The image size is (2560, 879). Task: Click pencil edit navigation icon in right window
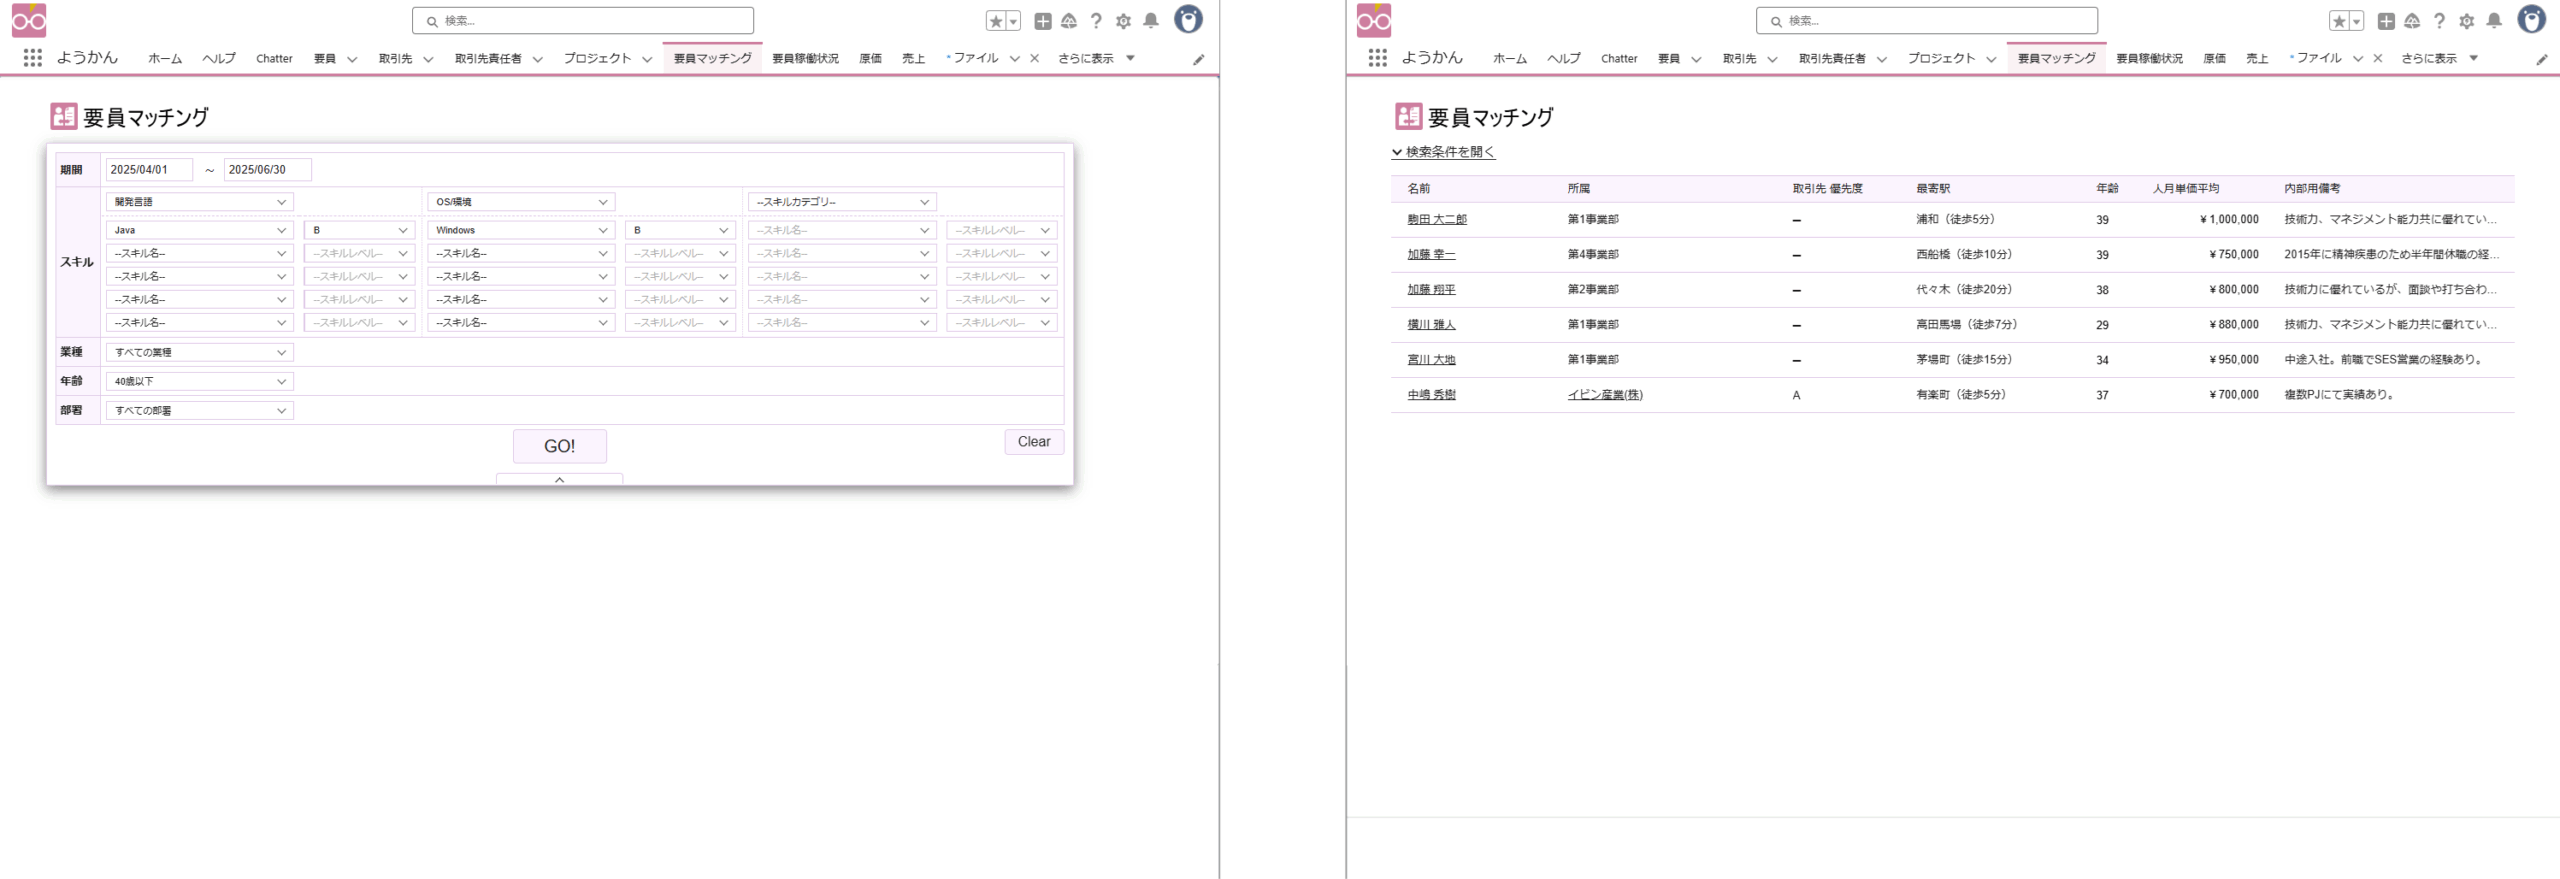(x=2541, y=59)
